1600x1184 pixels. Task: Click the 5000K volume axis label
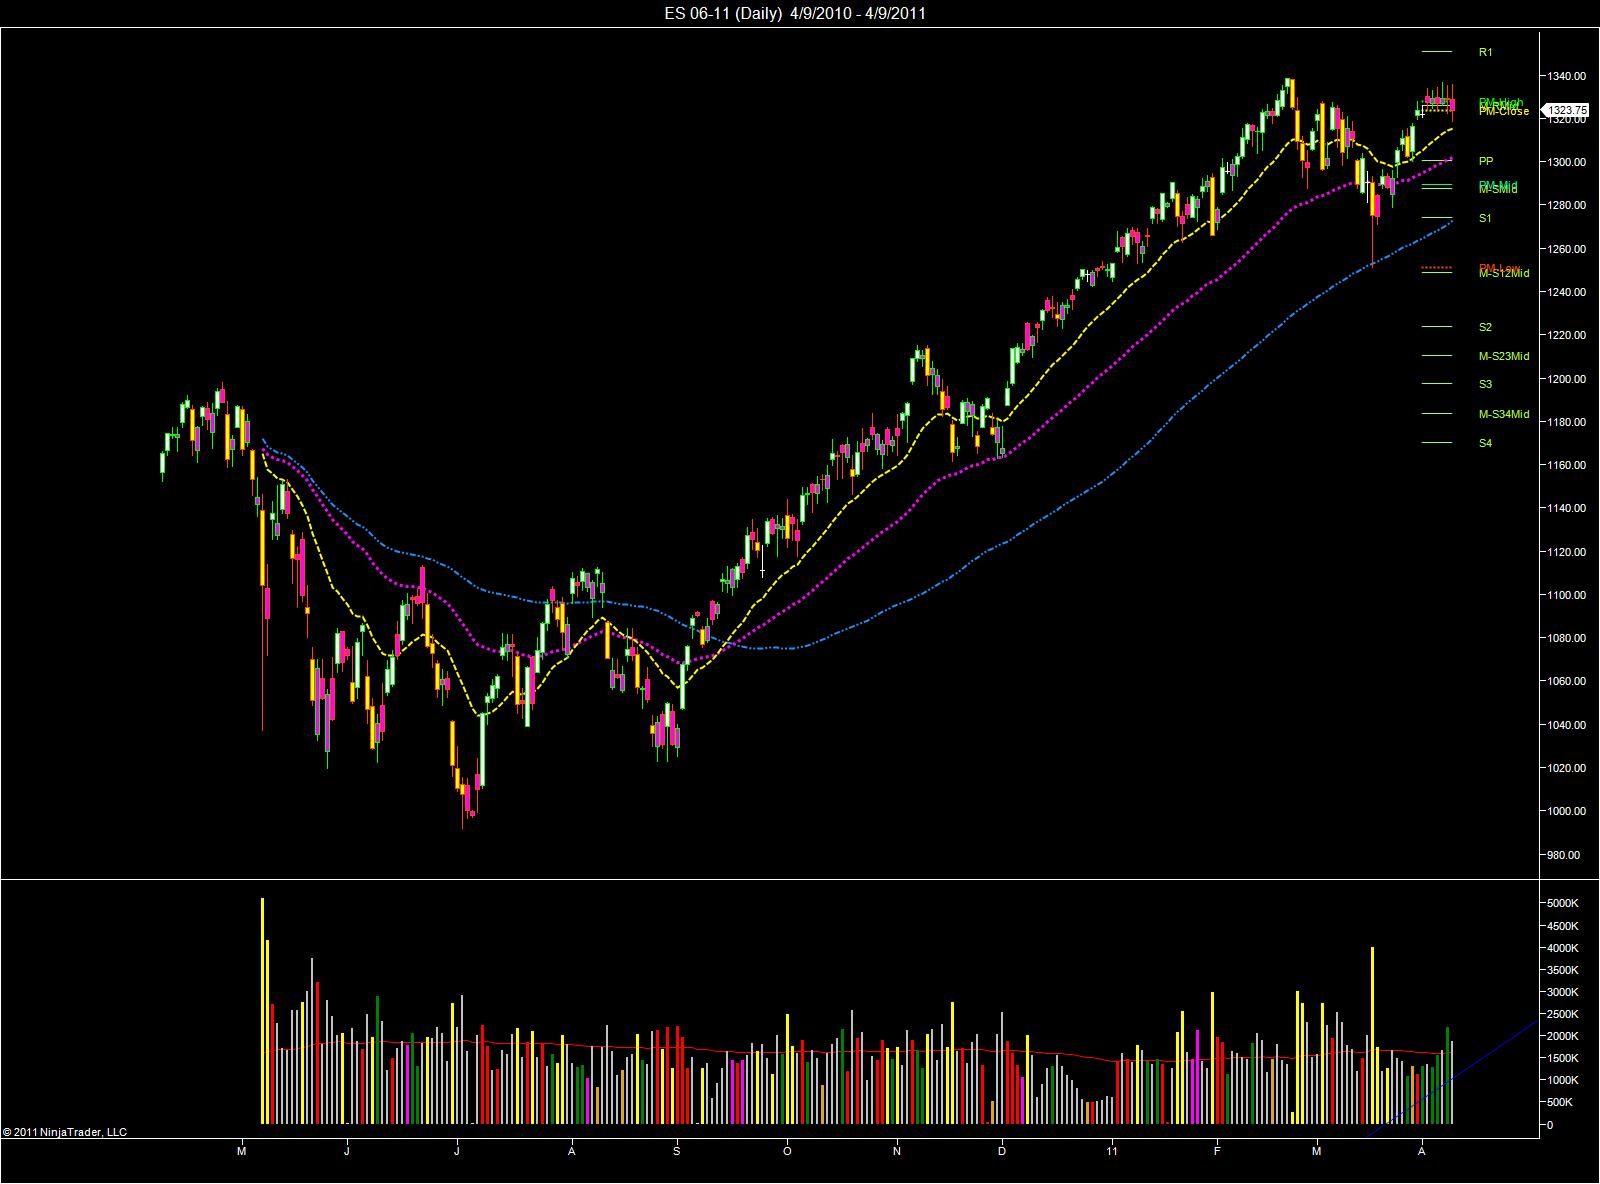(1562, 903)
